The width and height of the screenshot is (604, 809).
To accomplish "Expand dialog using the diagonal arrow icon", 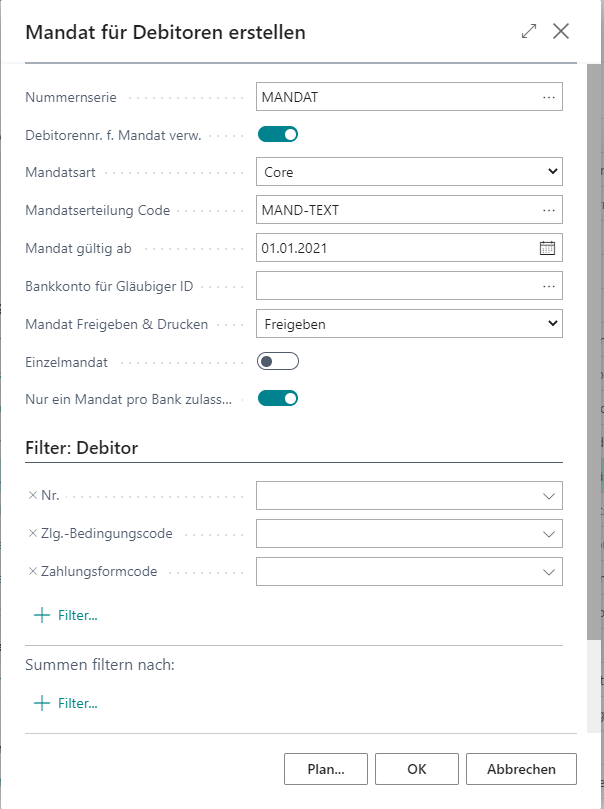I will pyautogui.click(x=528, y=31).
